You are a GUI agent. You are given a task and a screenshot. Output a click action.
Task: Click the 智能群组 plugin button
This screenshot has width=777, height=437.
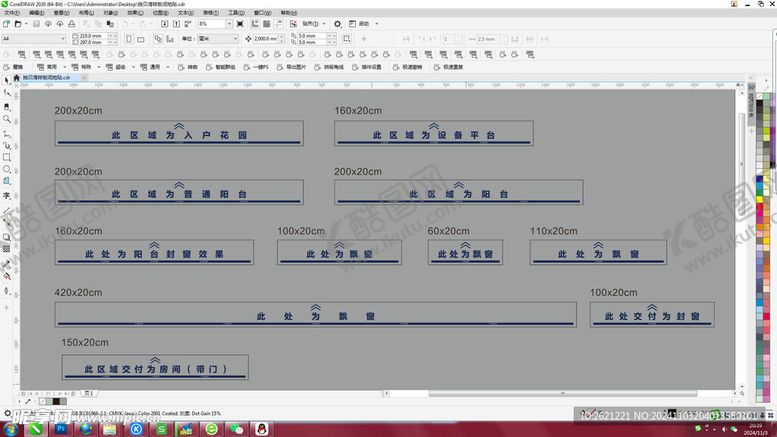tap(221, 67)
